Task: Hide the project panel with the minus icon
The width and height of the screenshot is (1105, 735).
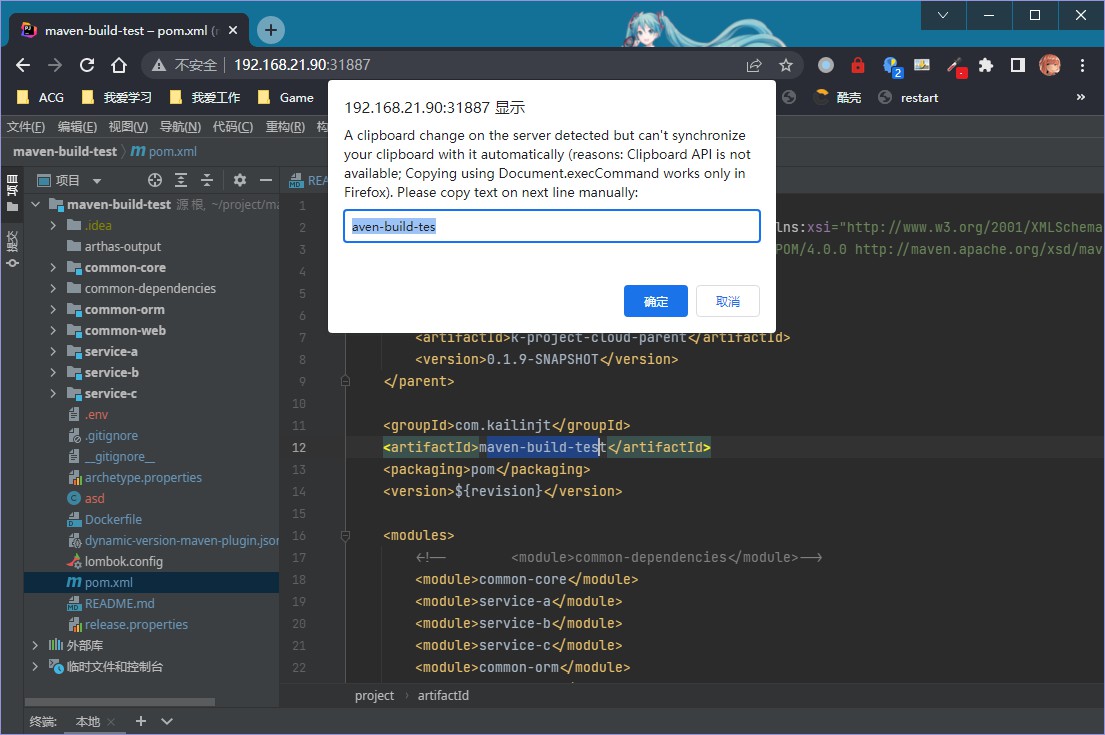Action: click(x=265, y=181)
